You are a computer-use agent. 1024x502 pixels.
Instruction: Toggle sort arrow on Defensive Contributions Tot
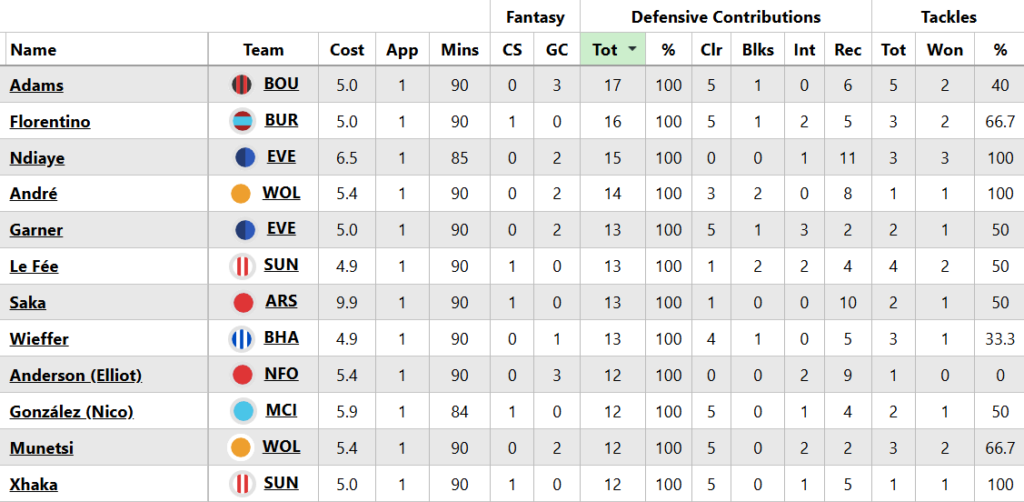point(633,50)
